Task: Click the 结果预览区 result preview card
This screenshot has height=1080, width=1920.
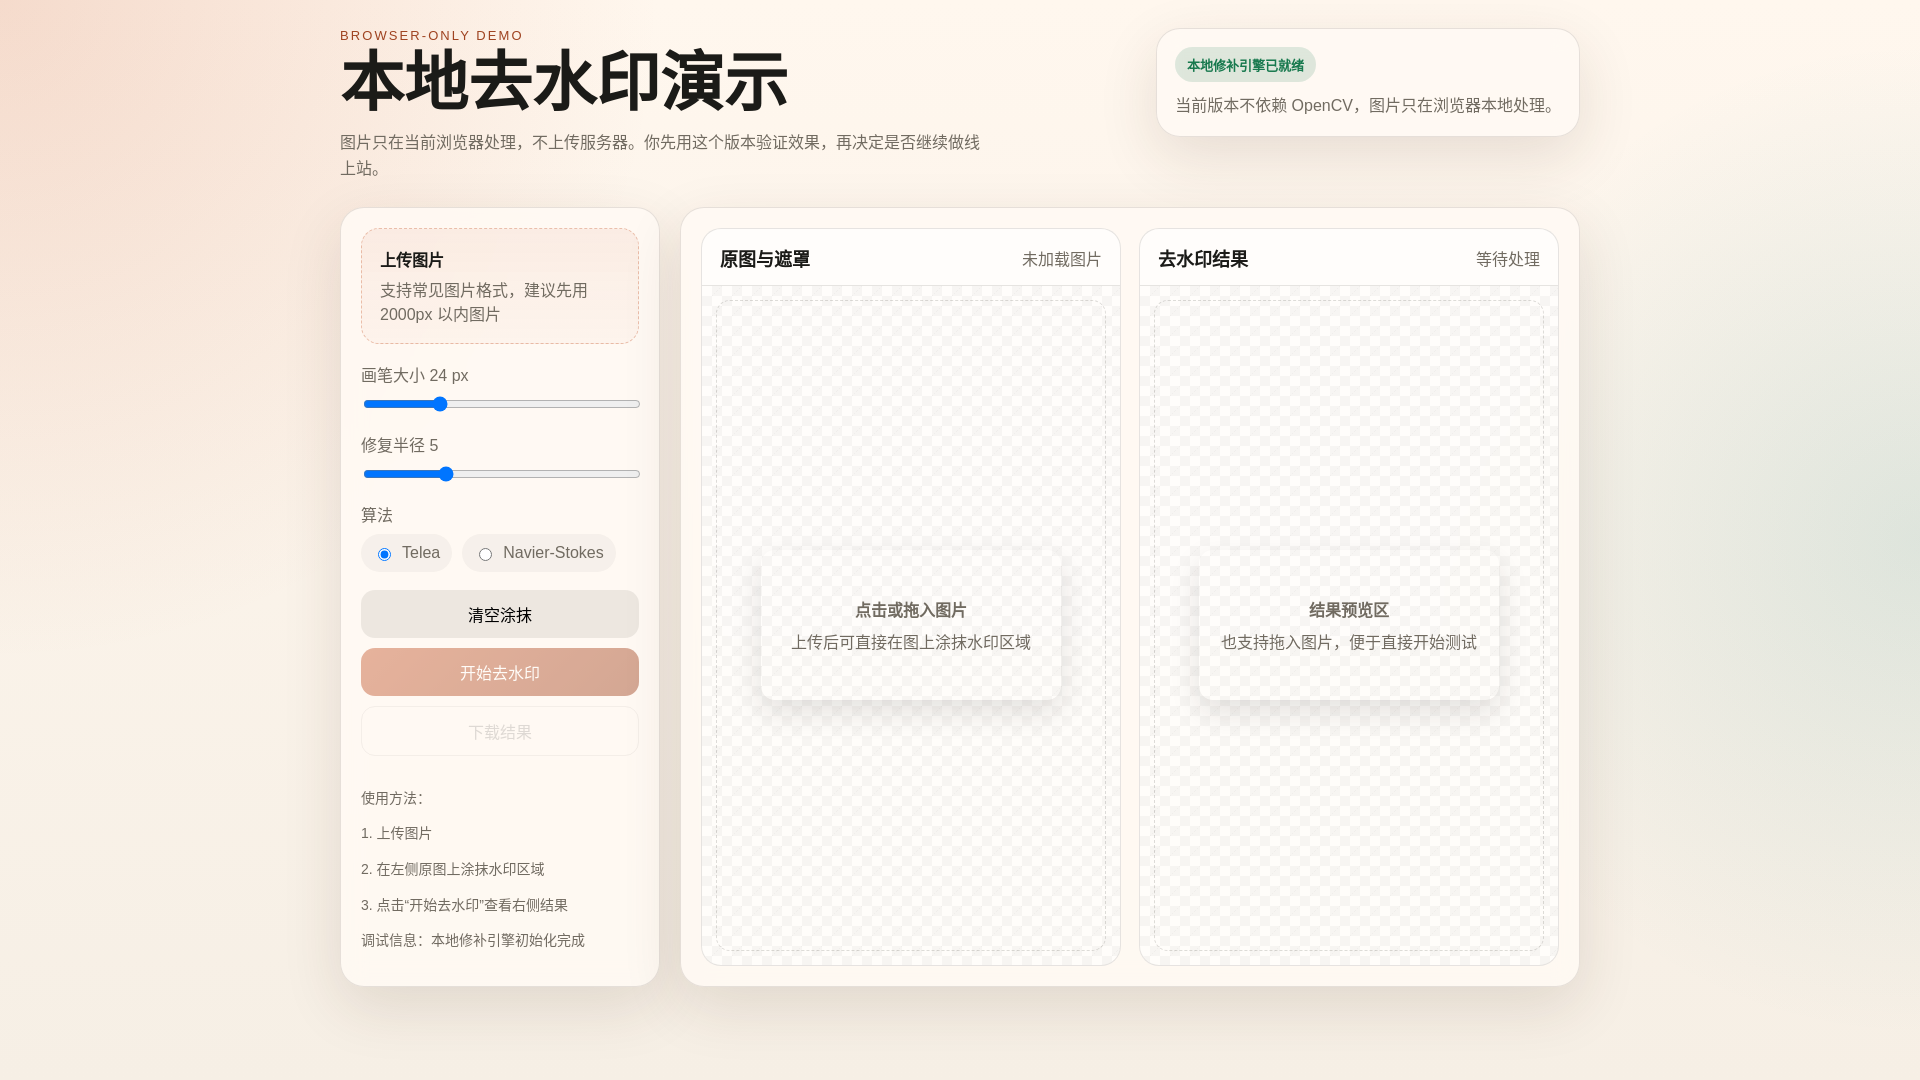Action: coord(1349,626)
